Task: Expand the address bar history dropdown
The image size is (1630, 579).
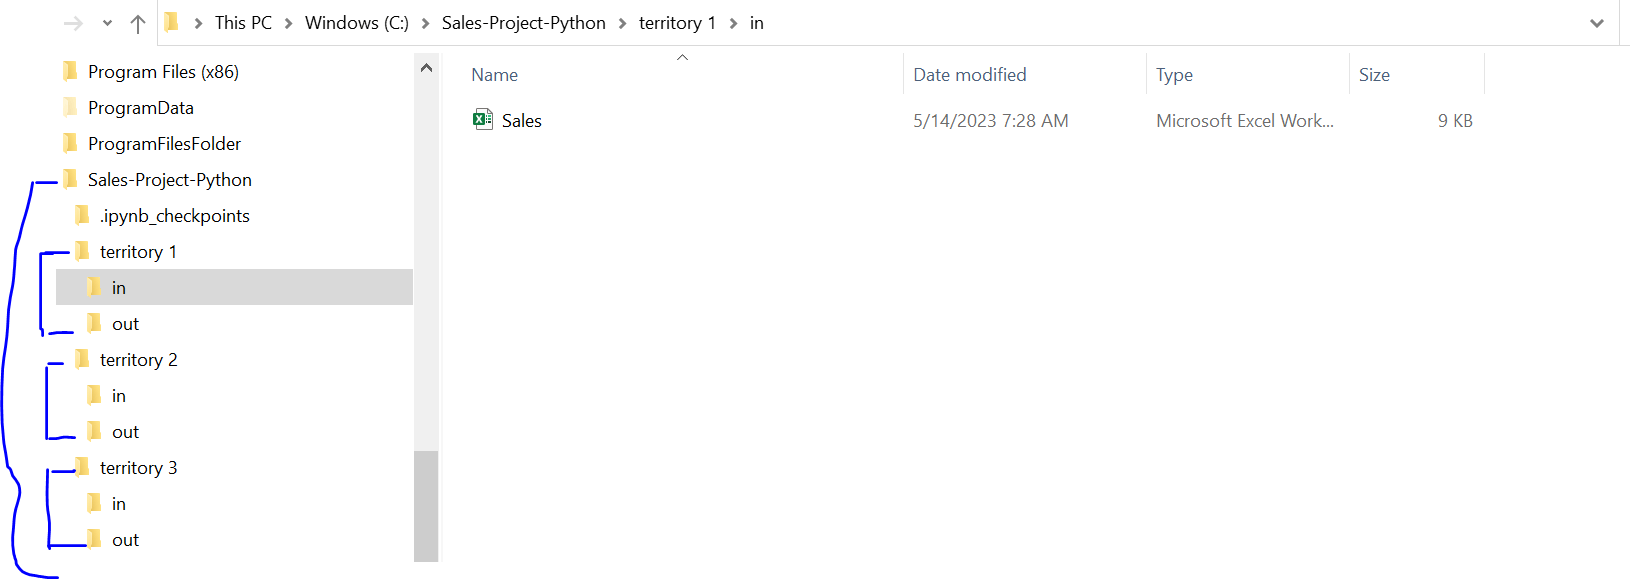Action: tap(1596, 23)
